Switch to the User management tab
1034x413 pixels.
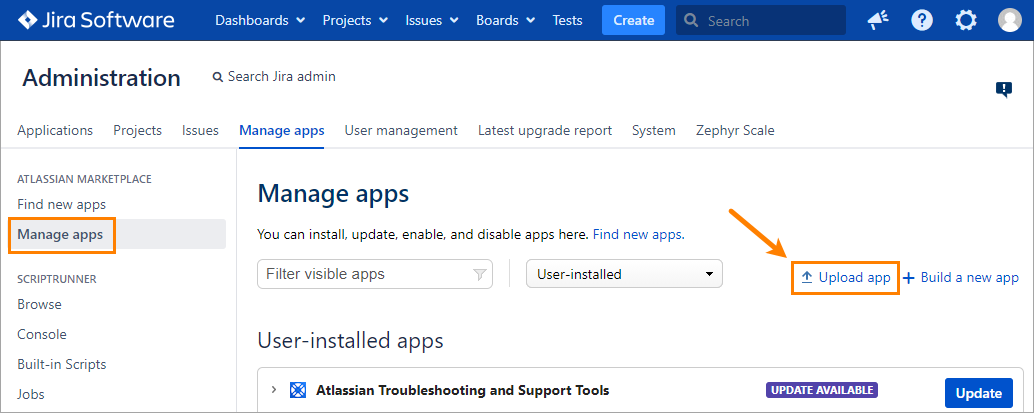(401, 131)
